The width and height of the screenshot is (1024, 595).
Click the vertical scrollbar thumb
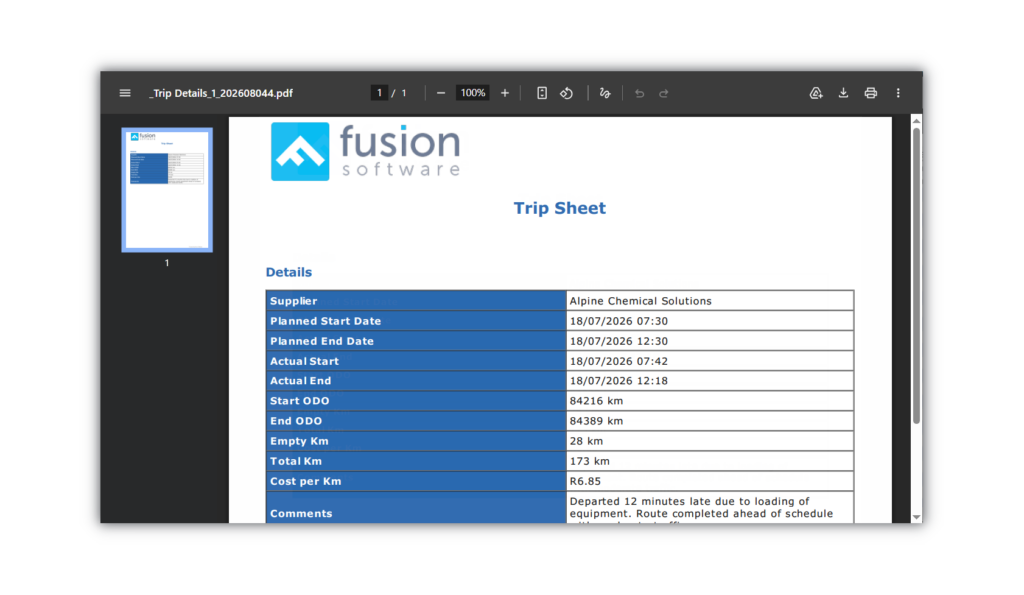click(916, 276)
